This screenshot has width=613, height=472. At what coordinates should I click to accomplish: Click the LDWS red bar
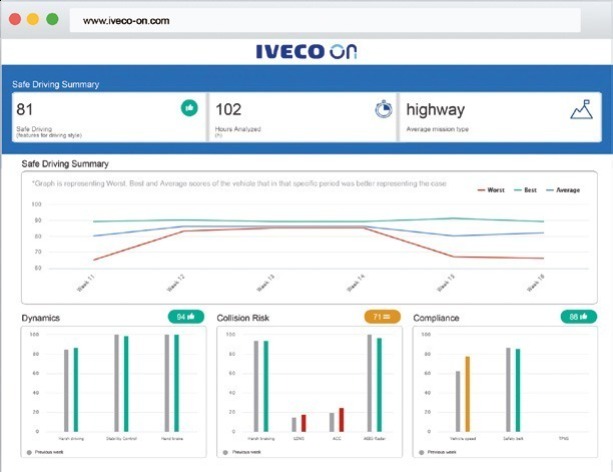pyautogui.click(x=304, y=423)
